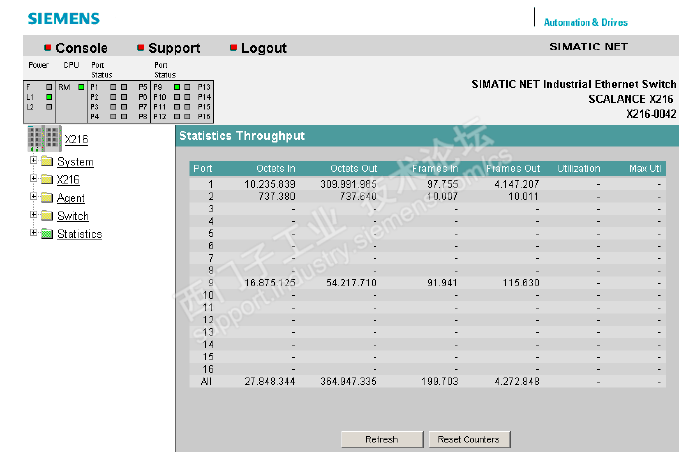686x460 pixels.
Task: Select the 54.217.710 Octets Out value
Action: (351, 283)
